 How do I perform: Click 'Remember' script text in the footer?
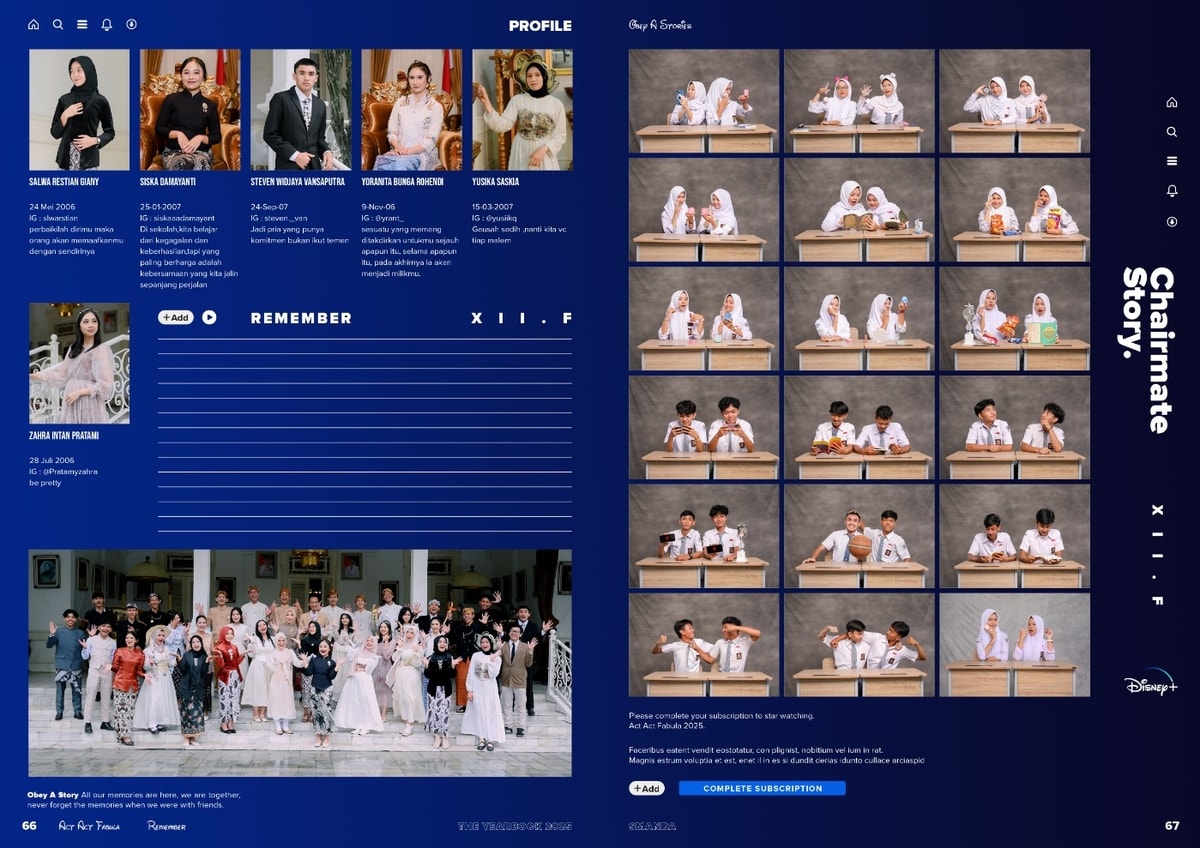[166, 826]
